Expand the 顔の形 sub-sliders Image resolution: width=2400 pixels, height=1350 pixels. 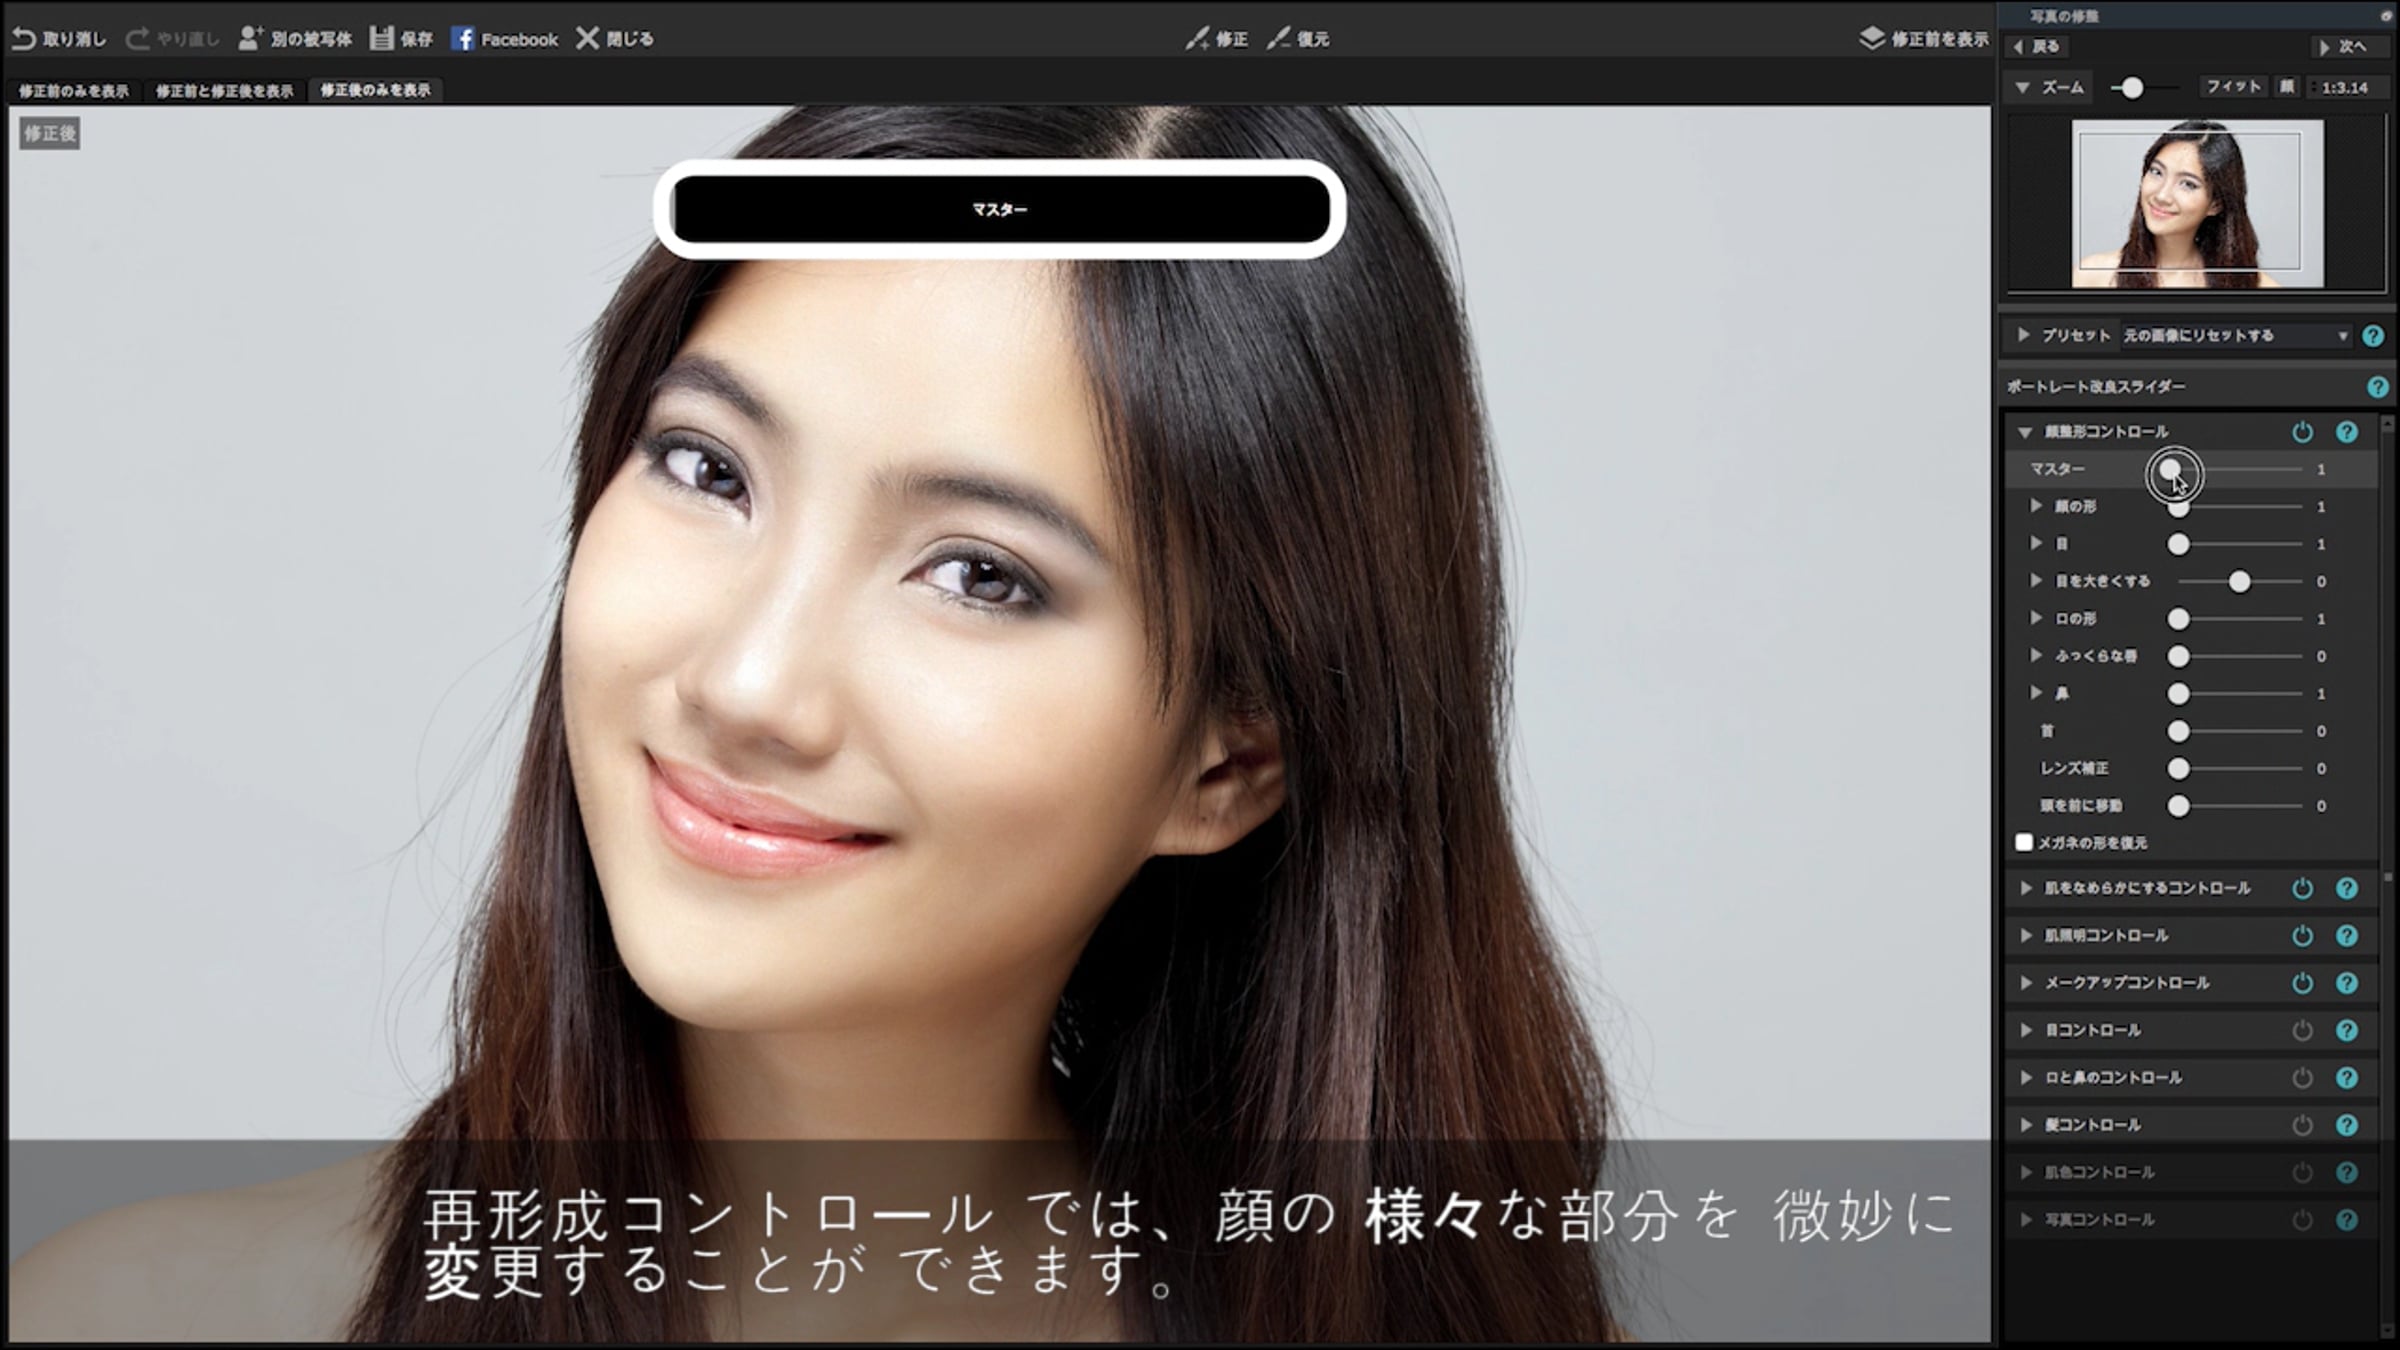click(2036, 506)
